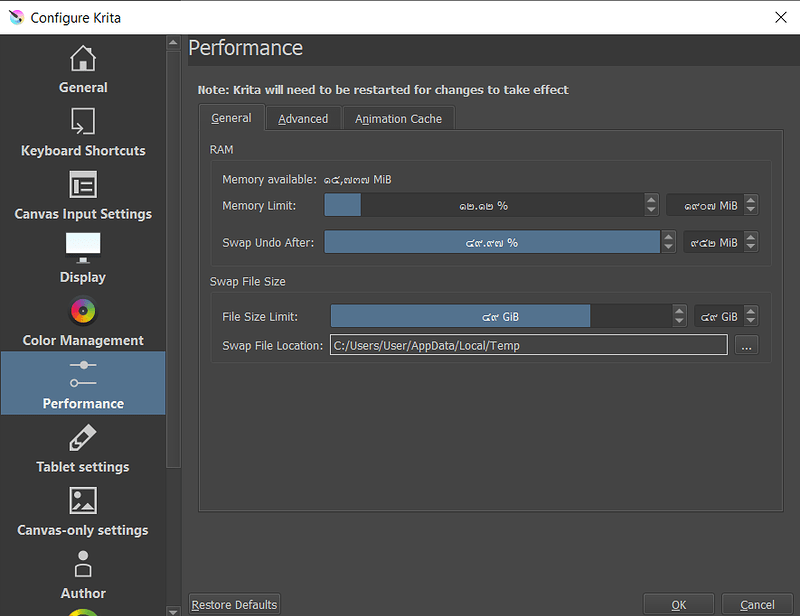
Task: Decrease File Size Limit GiB down arrow
Action: tap(751, 322)
